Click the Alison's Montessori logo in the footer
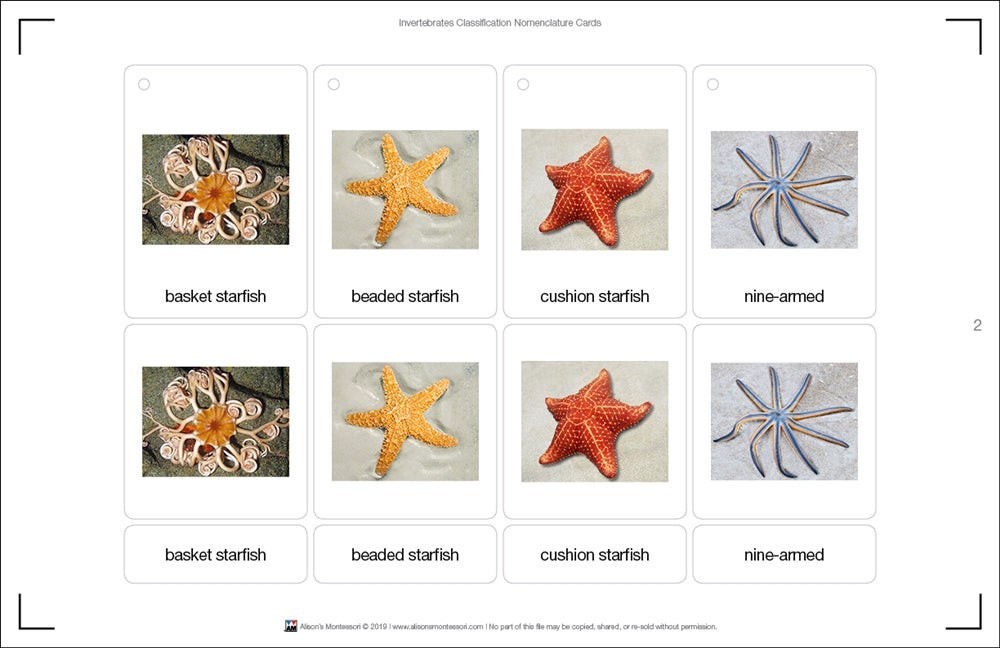Image resolution: width=1000 pixels, height=648 pixels. [x=291, y=626]
